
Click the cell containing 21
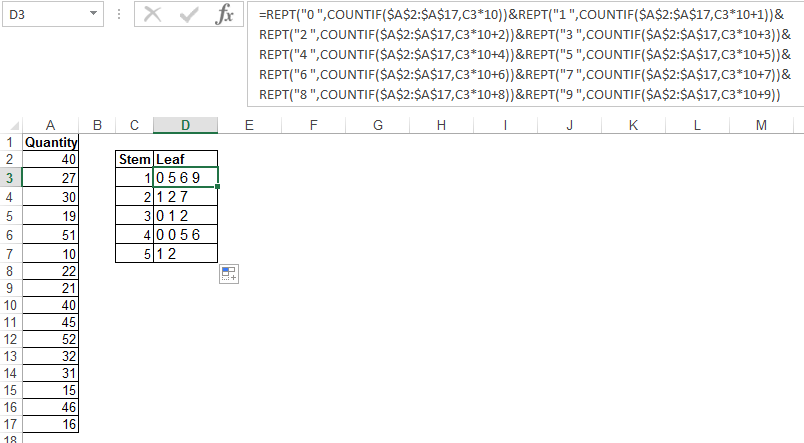click(x=50, y=288)
